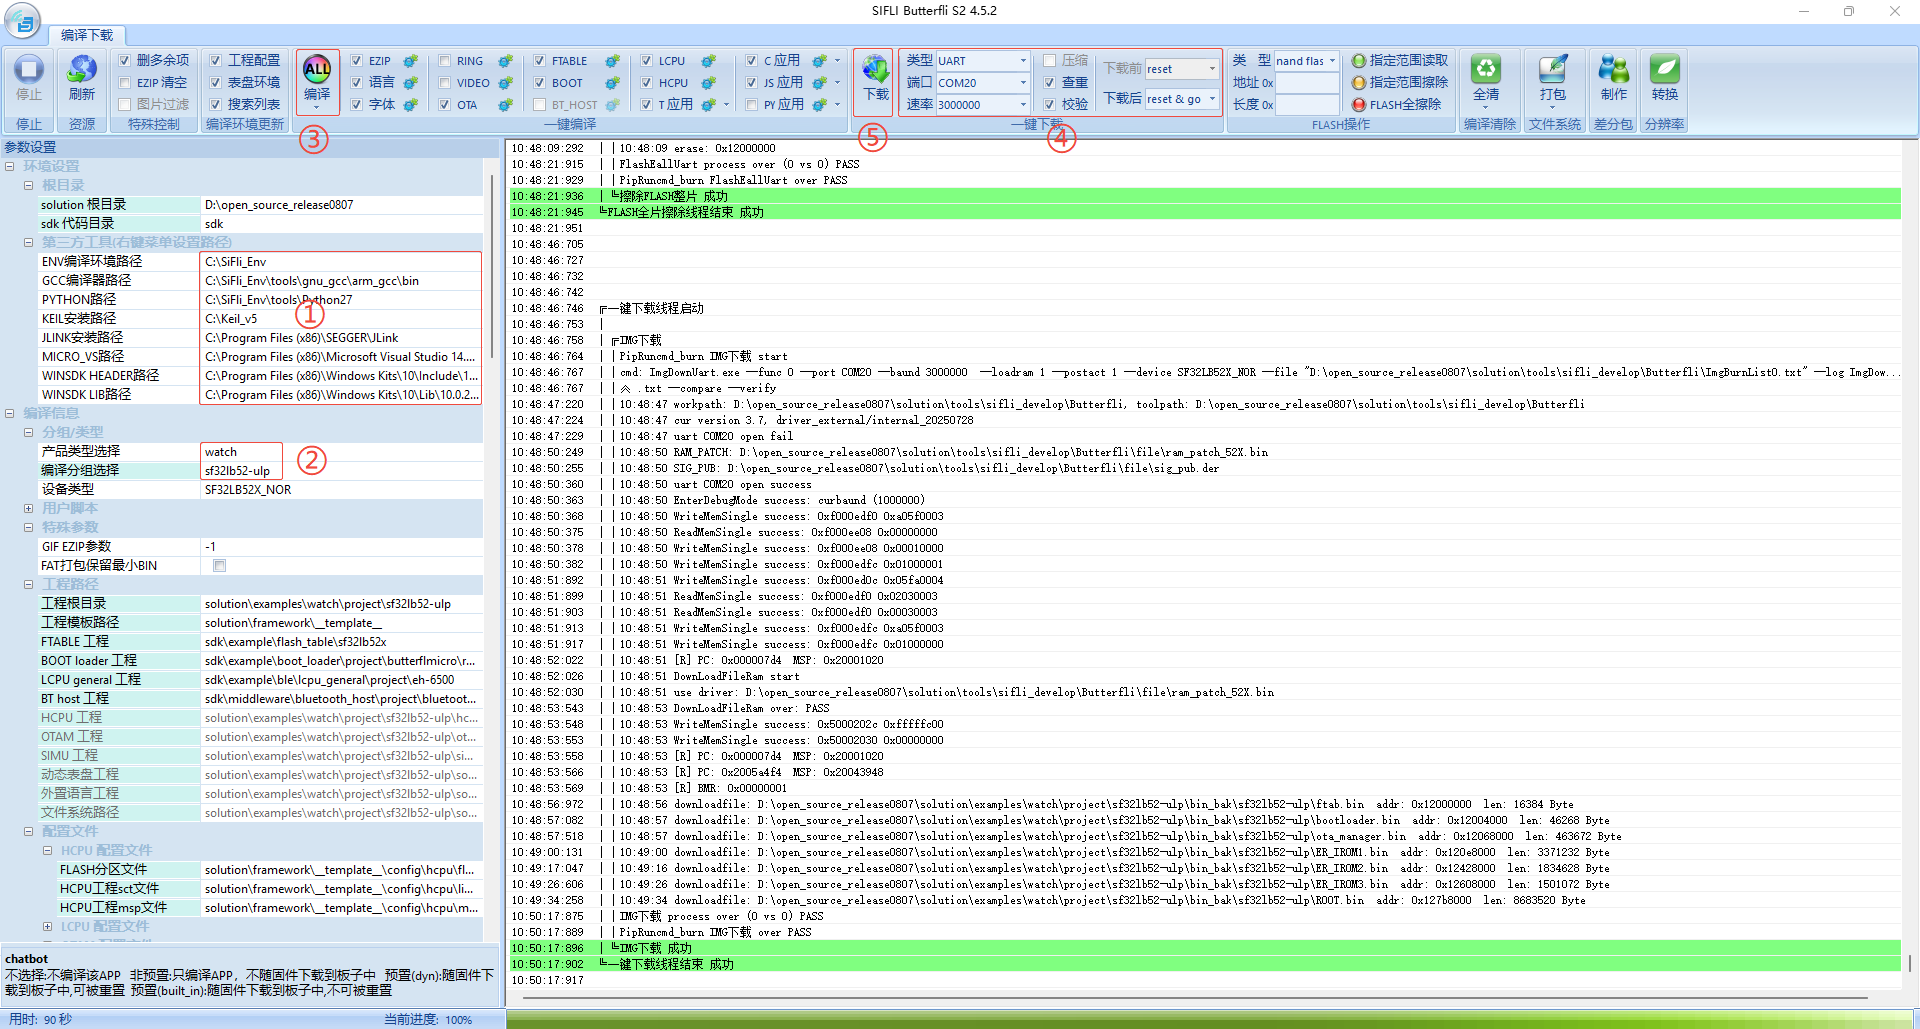The width and height of the screenshot is (1920, 1029).
Task: Click the FLASH 长度 0x input field
Action: tap(1307, 105)
